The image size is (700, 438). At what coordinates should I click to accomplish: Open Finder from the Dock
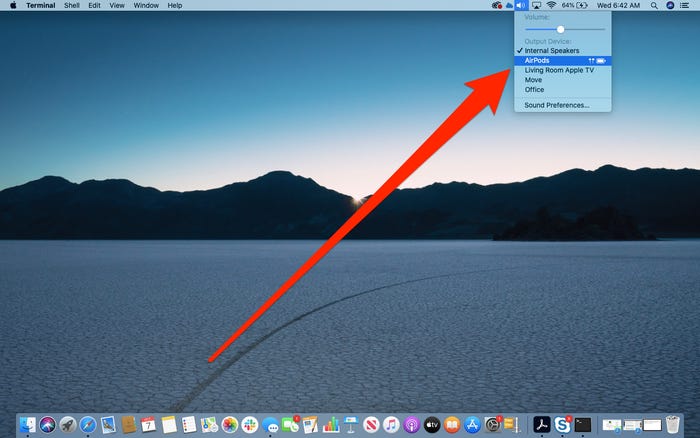[x=28, y=425]
